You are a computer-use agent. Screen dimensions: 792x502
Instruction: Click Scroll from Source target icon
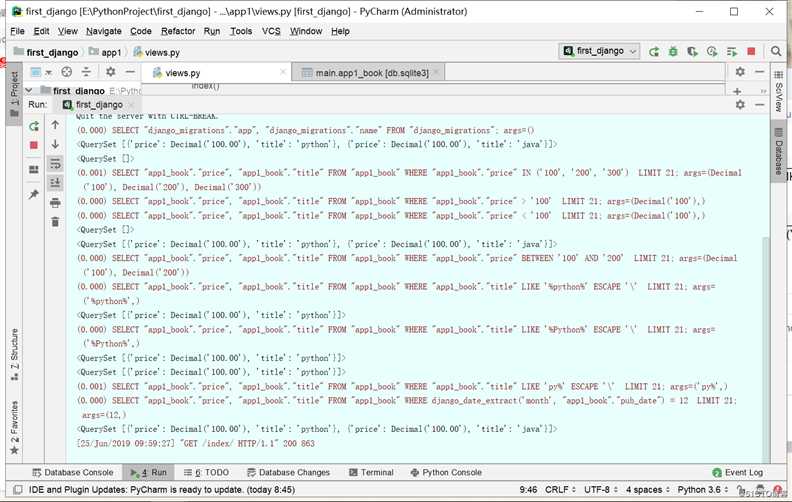coord(67,72)
